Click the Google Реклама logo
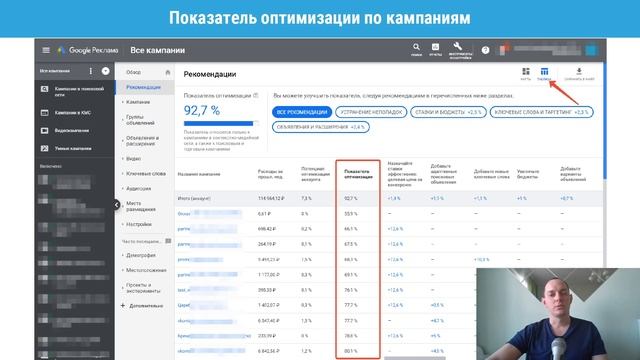 click(88, 50)
